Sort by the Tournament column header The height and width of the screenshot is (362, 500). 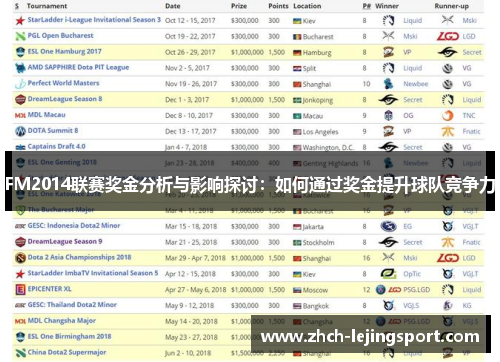point(47,6)
